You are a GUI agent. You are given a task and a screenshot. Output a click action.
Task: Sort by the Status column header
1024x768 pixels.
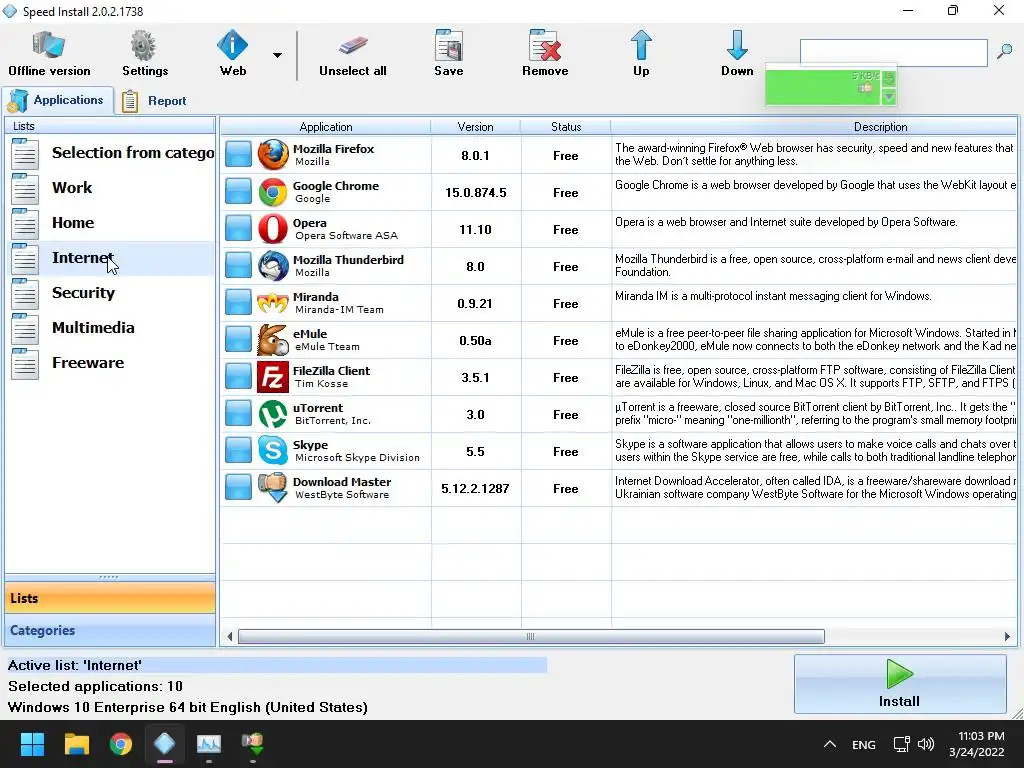(566, 127)
